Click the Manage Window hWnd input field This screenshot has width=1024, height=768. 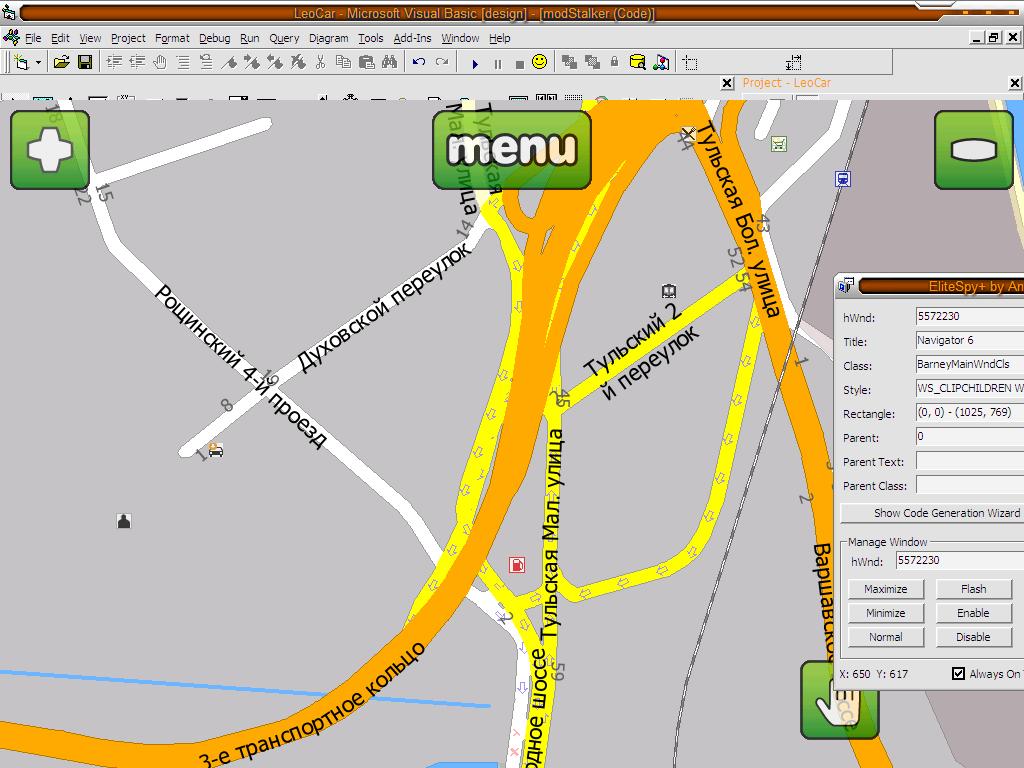pyautogui.click(x=959, y=561)
